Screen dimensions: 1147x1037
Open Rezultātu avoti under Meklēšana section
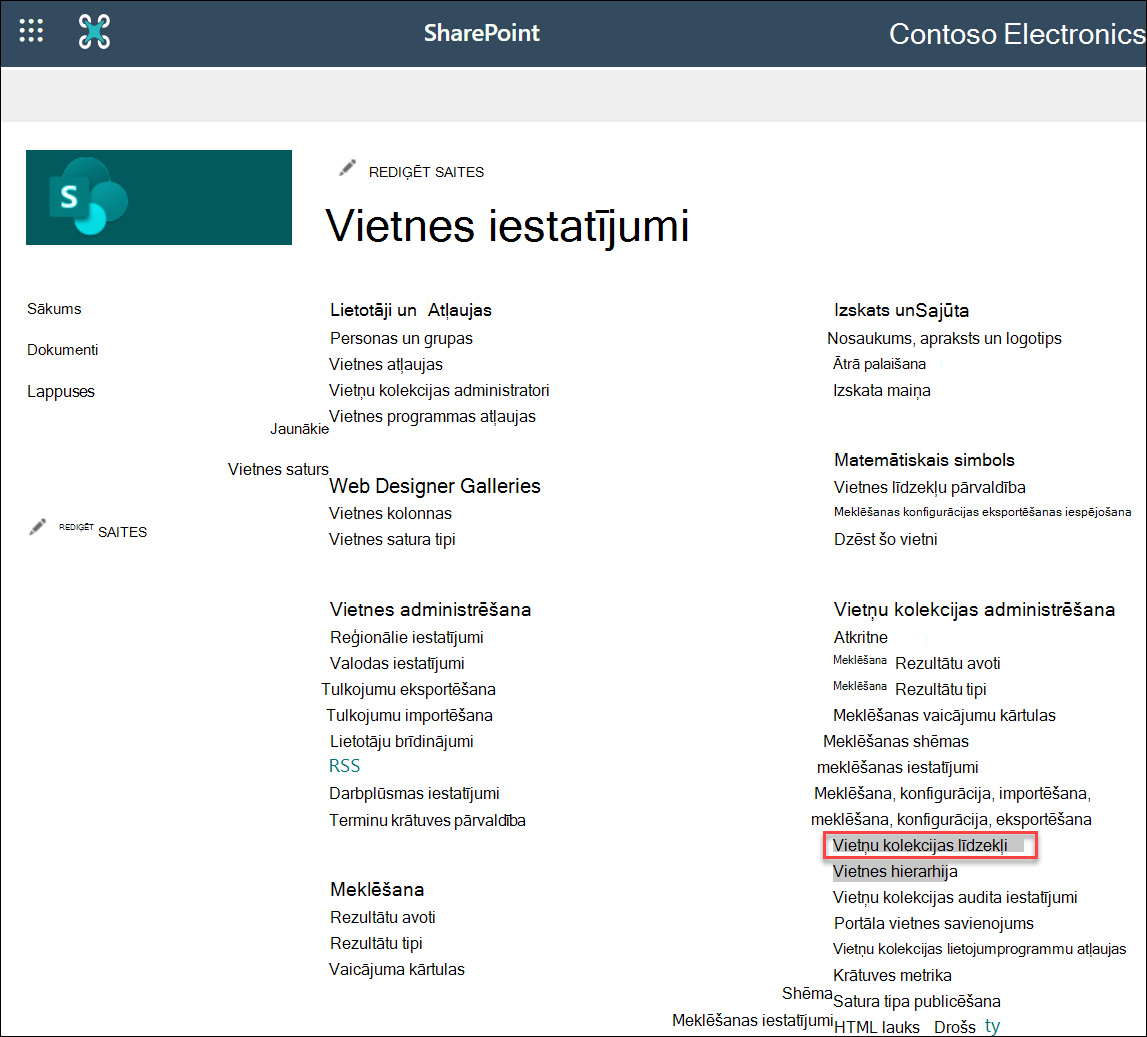(383, 917)
